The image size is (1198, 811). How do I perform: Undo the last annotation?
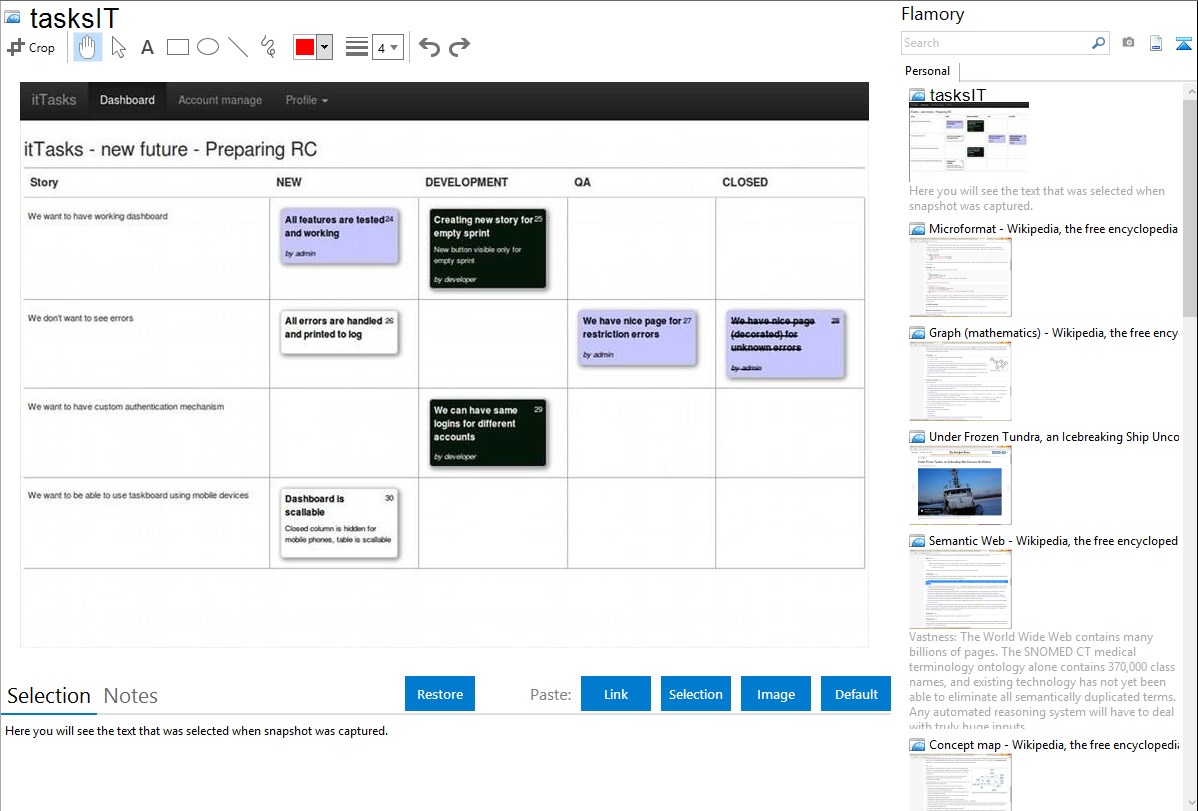pyautogui.click(x=429, y=47)
